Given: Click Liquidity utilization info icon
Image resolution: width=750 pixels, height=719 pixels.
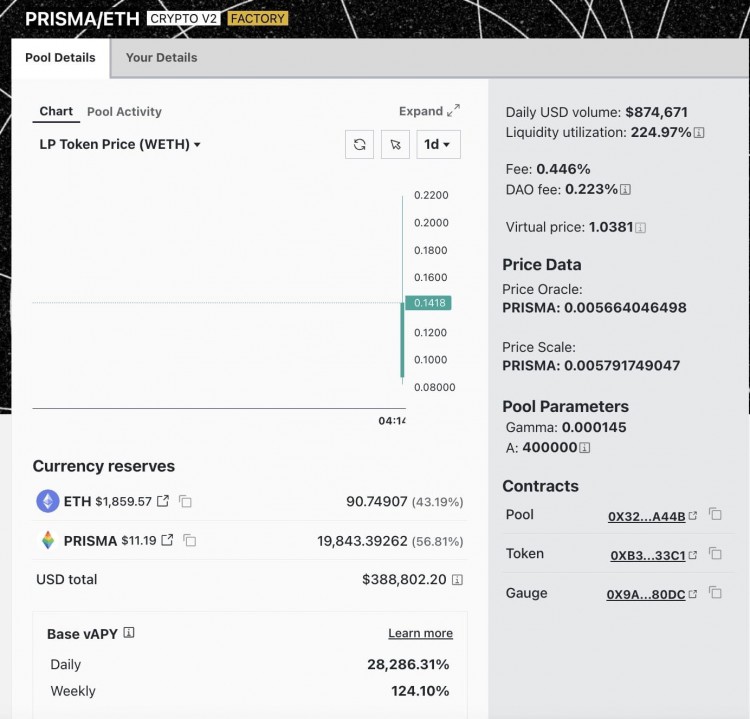Looking at the screenshot, I should click(699, 133).
